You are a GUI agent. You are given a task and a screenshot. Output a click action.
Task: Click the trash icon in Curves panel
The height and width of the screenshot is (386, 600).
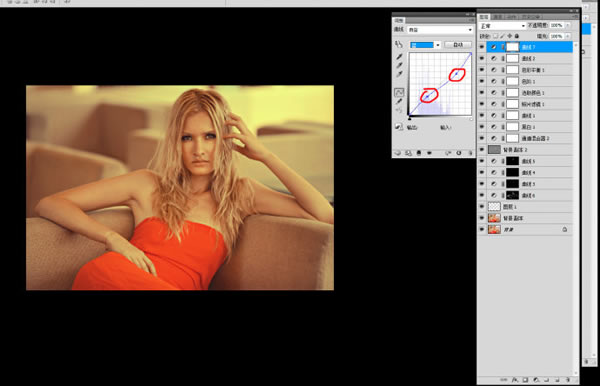470,153
